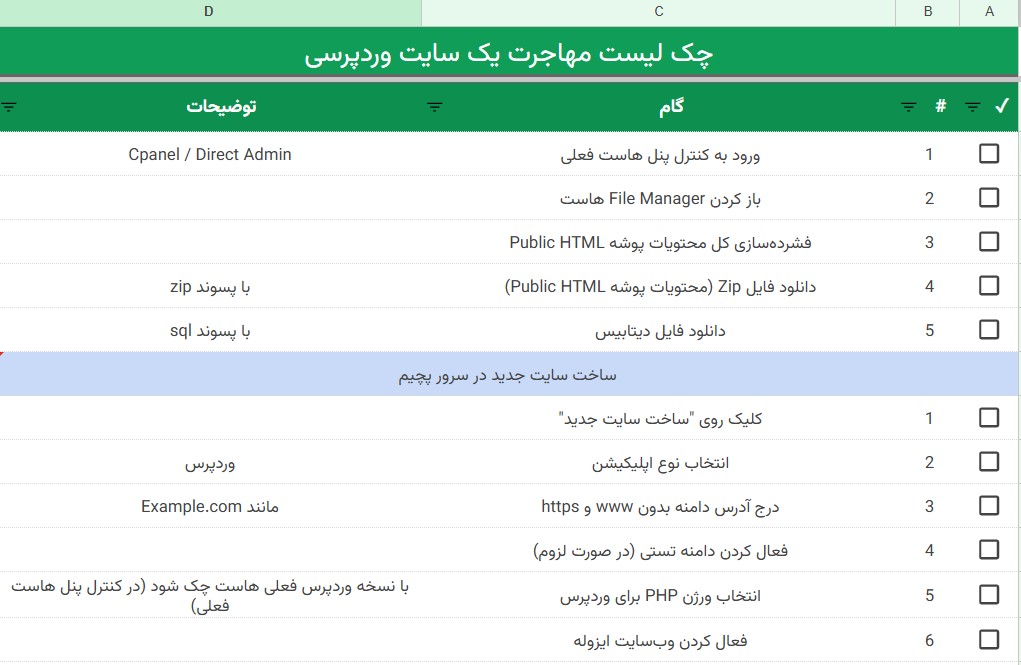Click the checkmark symbol in header row
1021x665 pixels.
coord(1002,107)
